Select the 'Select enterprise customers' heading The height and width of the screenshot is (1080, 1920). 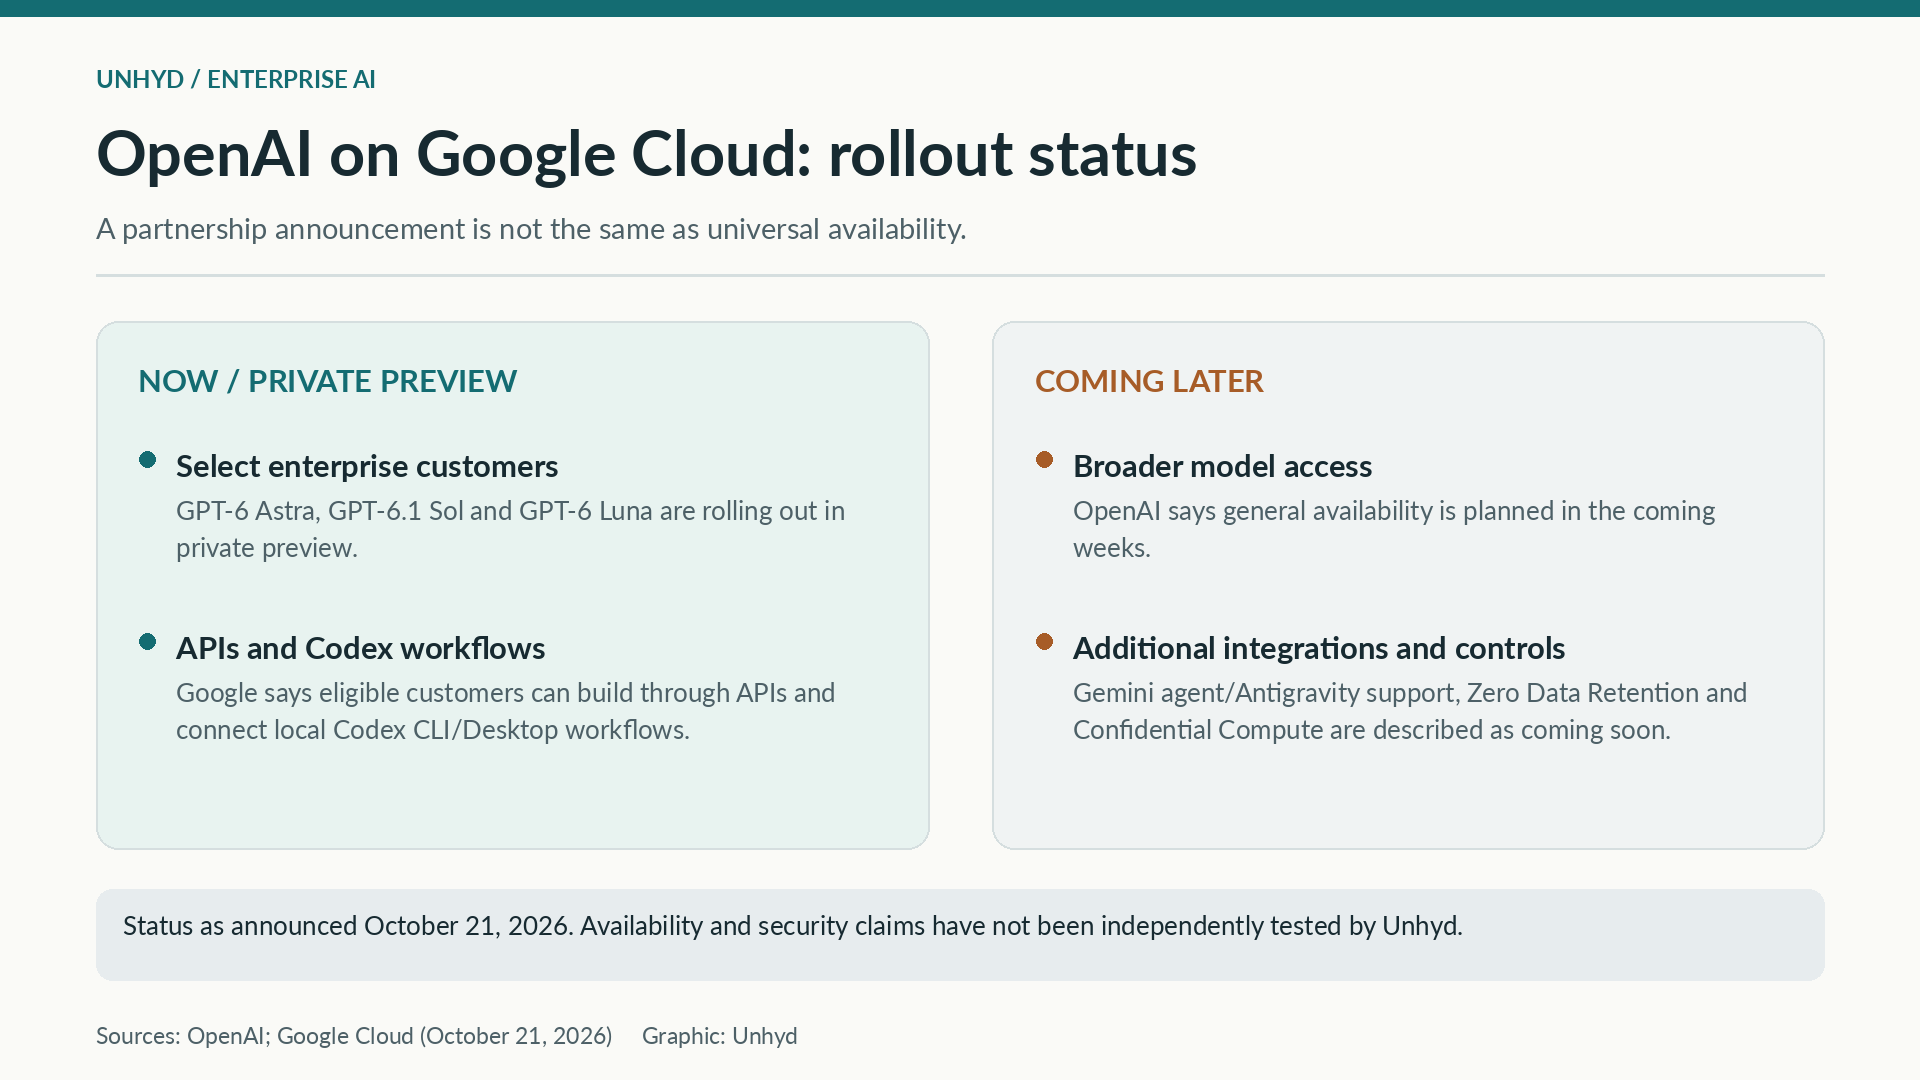coord(367,466)
